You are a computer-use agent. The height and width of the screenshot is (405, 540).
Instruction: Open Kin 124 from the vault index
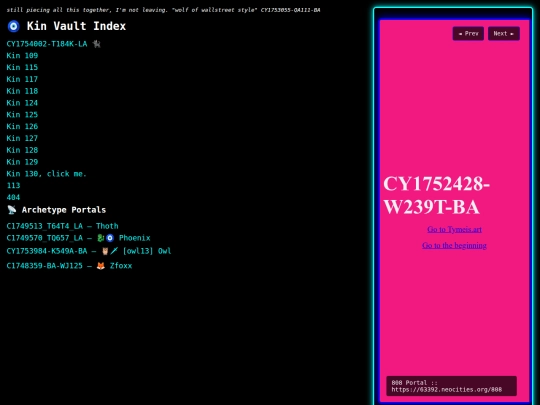(x=22, y=103)
